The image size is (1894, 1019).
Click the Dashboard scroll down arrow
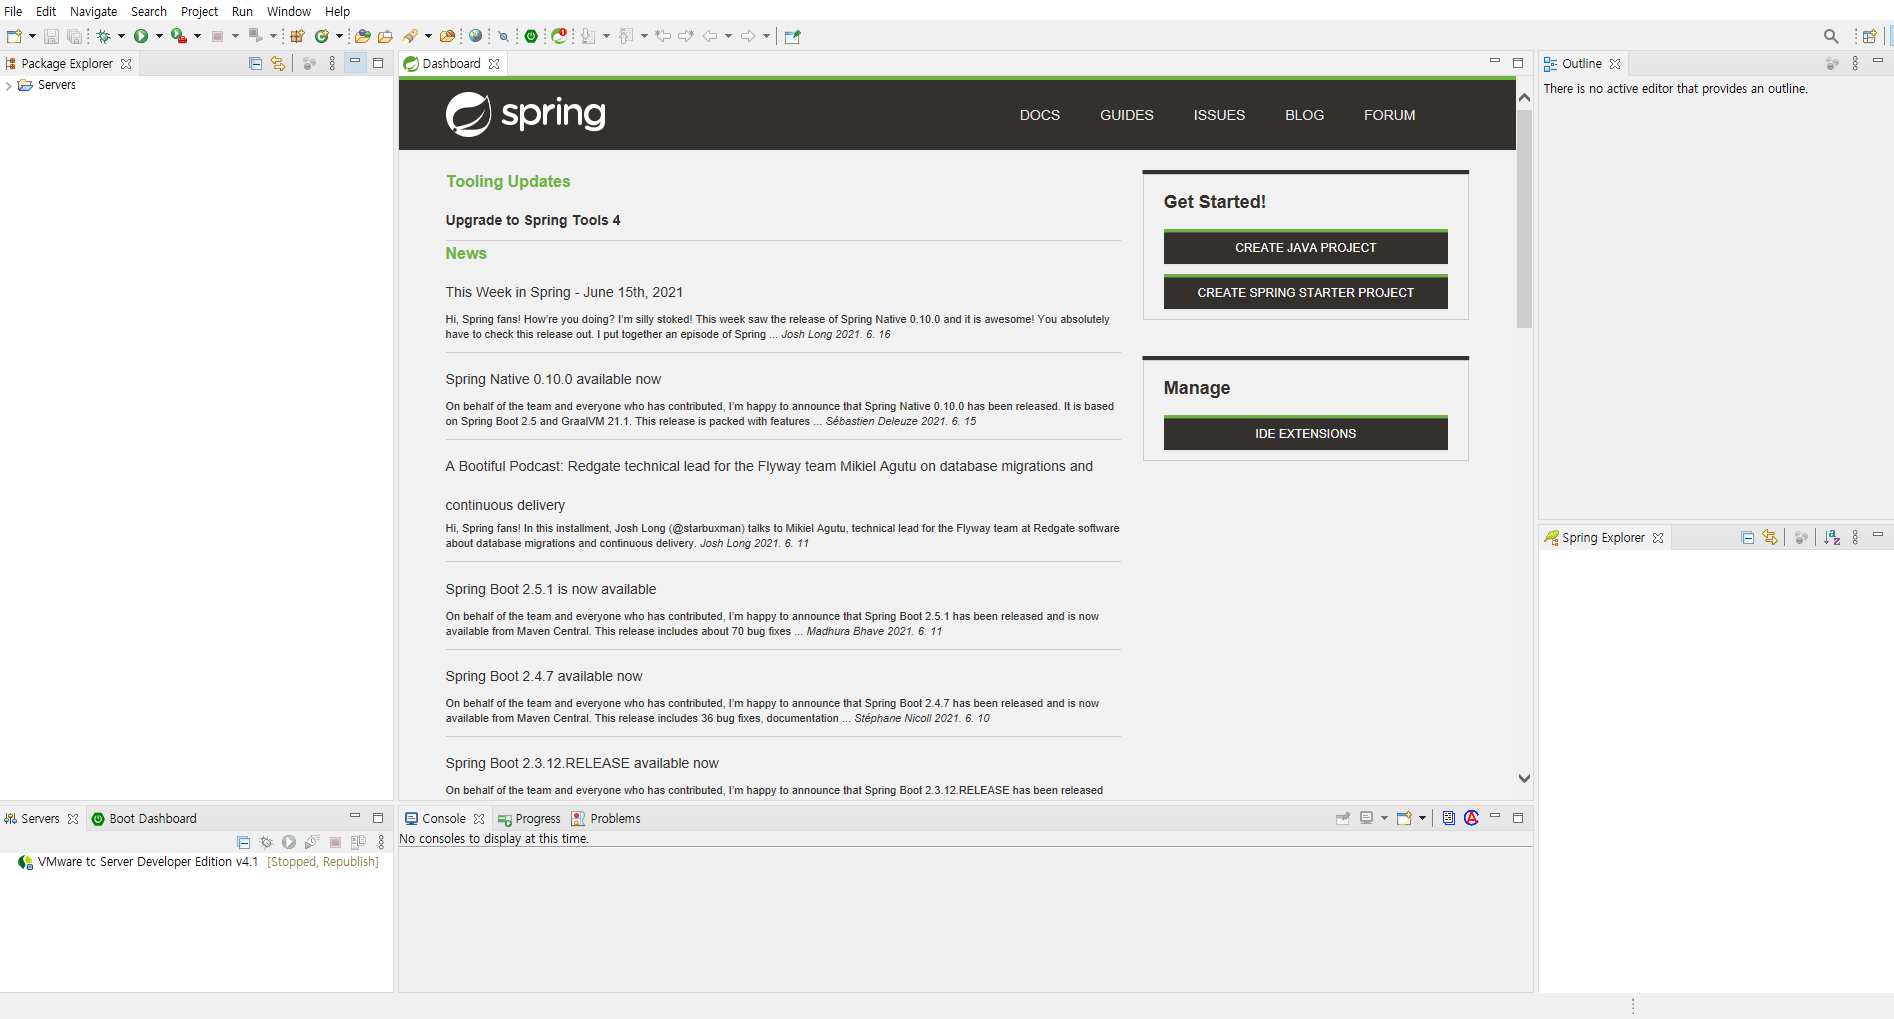1524,778
